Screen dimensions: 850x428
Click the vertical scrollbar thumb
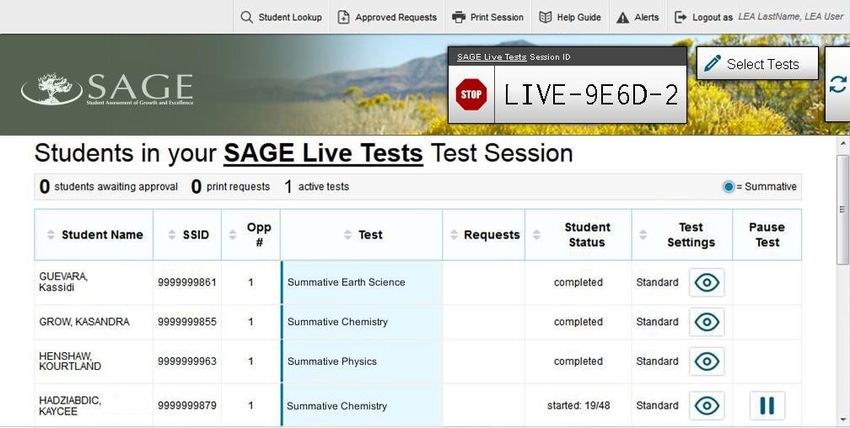click(843, 209)
